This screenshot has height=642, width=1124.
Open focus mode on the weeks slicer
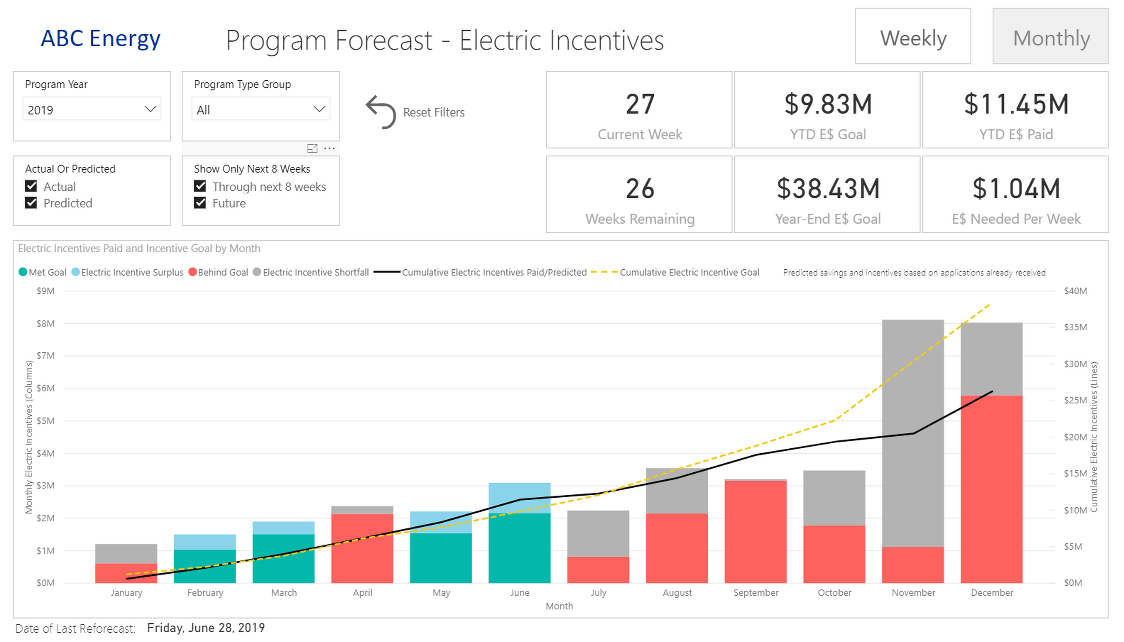(x=310, y=148)
